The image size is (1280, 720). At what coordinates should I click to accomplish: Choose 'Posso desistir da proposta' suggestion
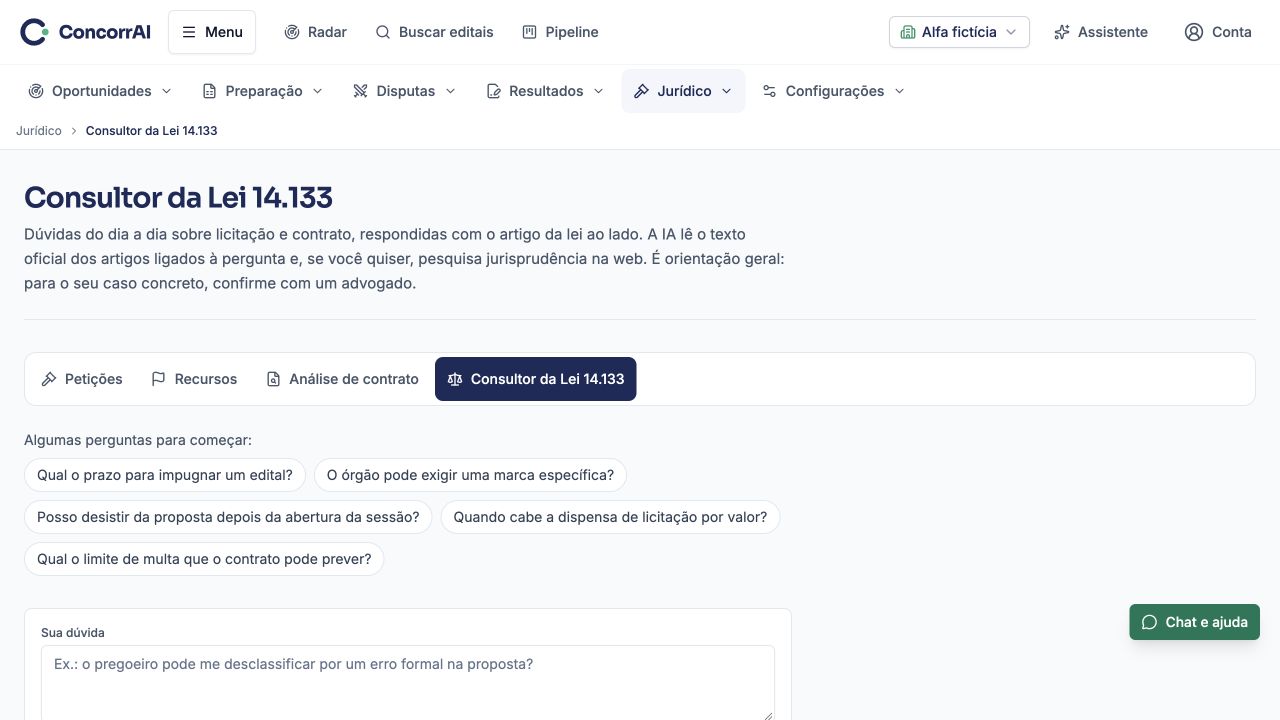point(228,517)
